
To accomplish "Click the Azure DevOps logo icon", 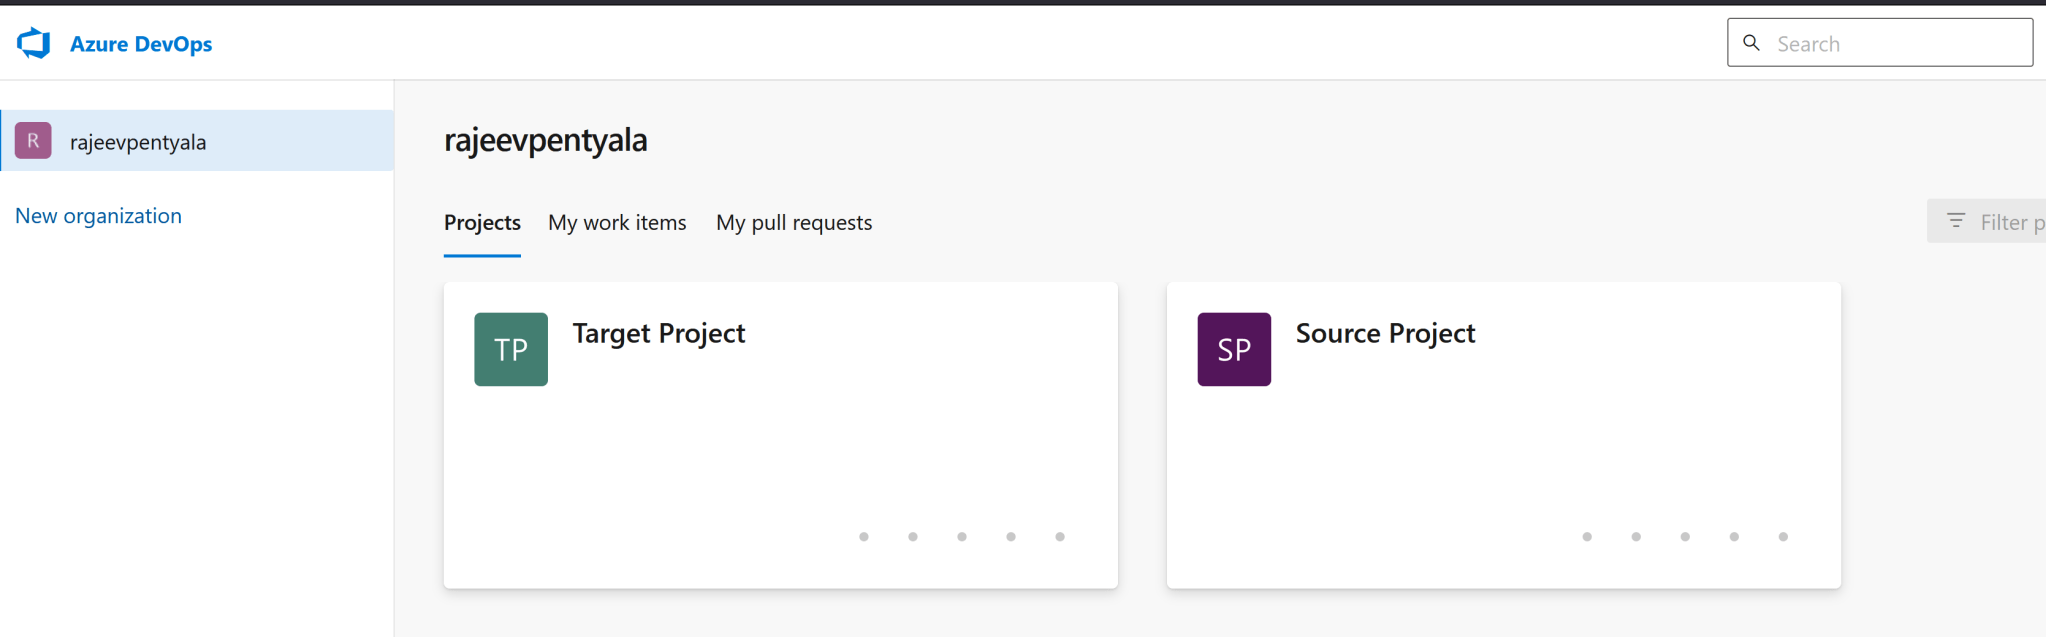I will pyautogui.click(x=33, y=42).
